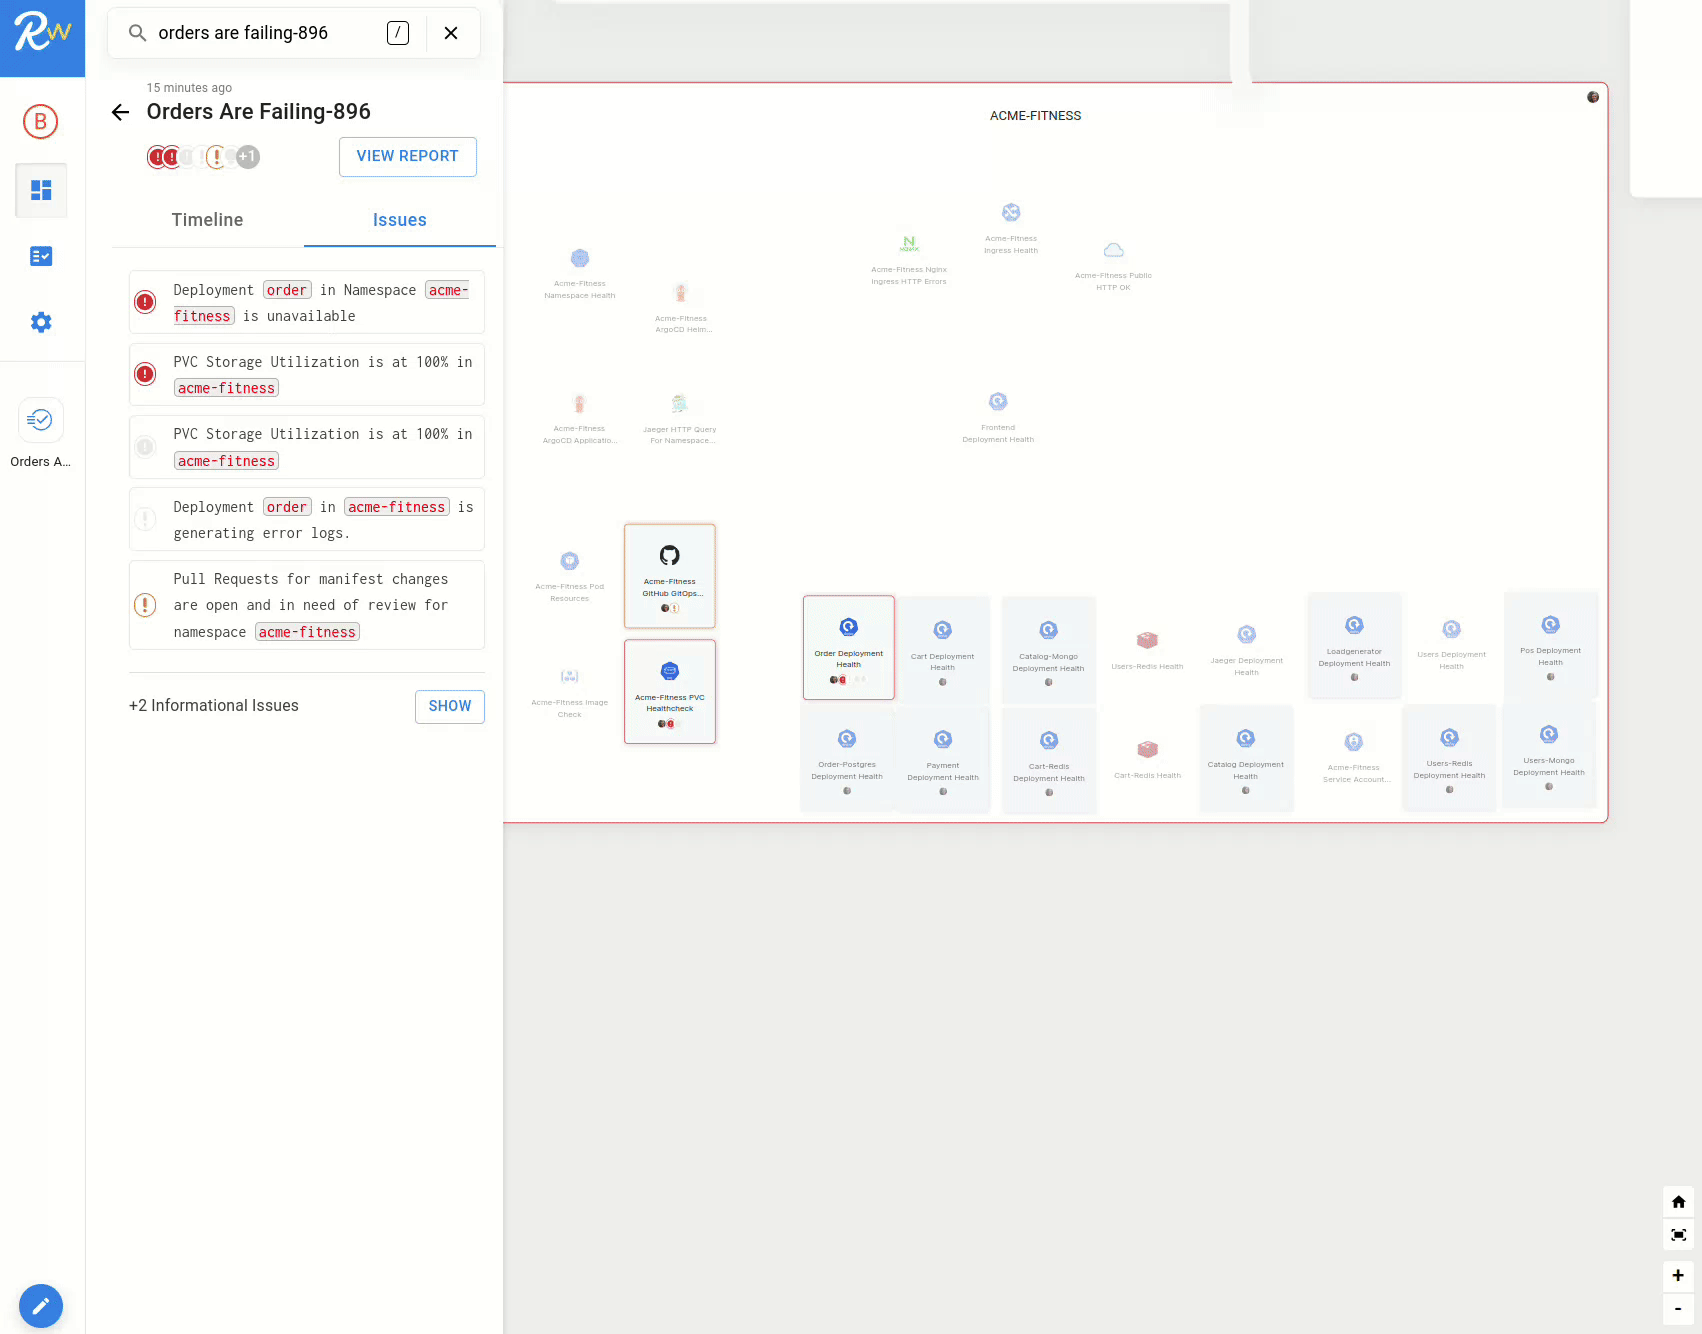The height and width of the screenshot is (1334, 1702).
Task: Switch to the Timeline tab
Action: coord(207,220)
